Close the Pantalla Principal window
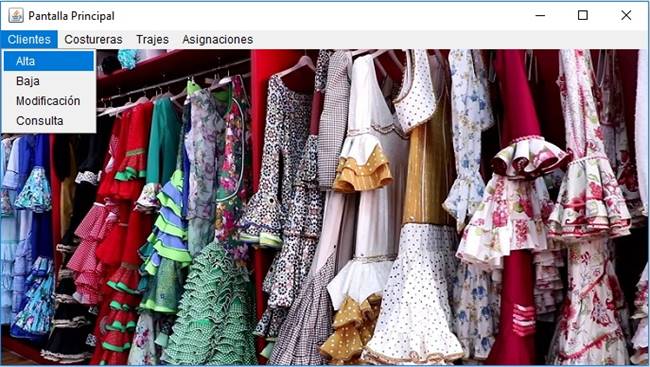Viewport: 650px width, 367px height. pos(626,16)
